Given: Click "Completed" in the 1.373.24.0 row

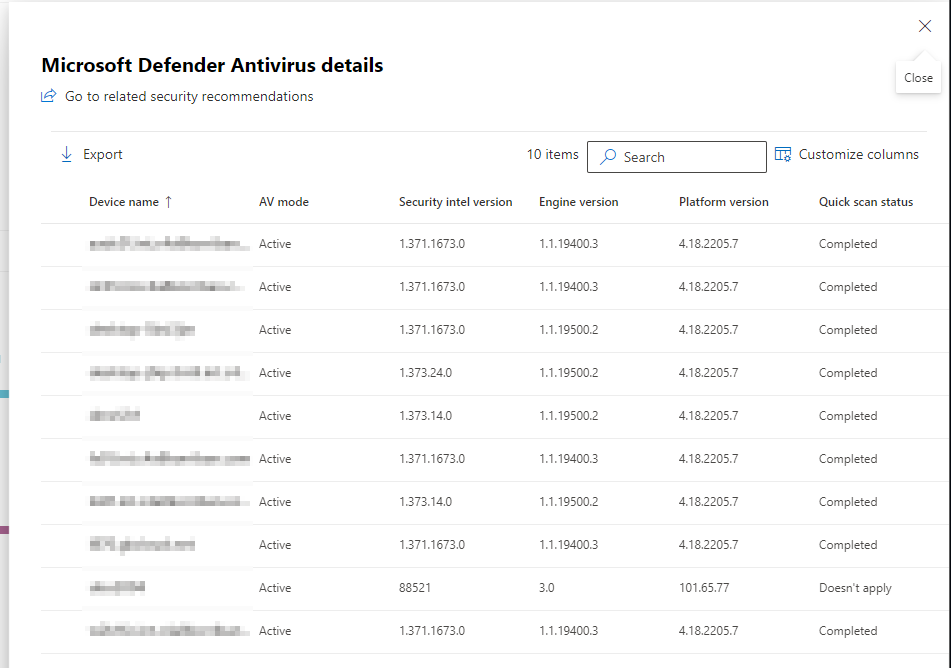Looking at the screenshot, I should coord(847,373).
